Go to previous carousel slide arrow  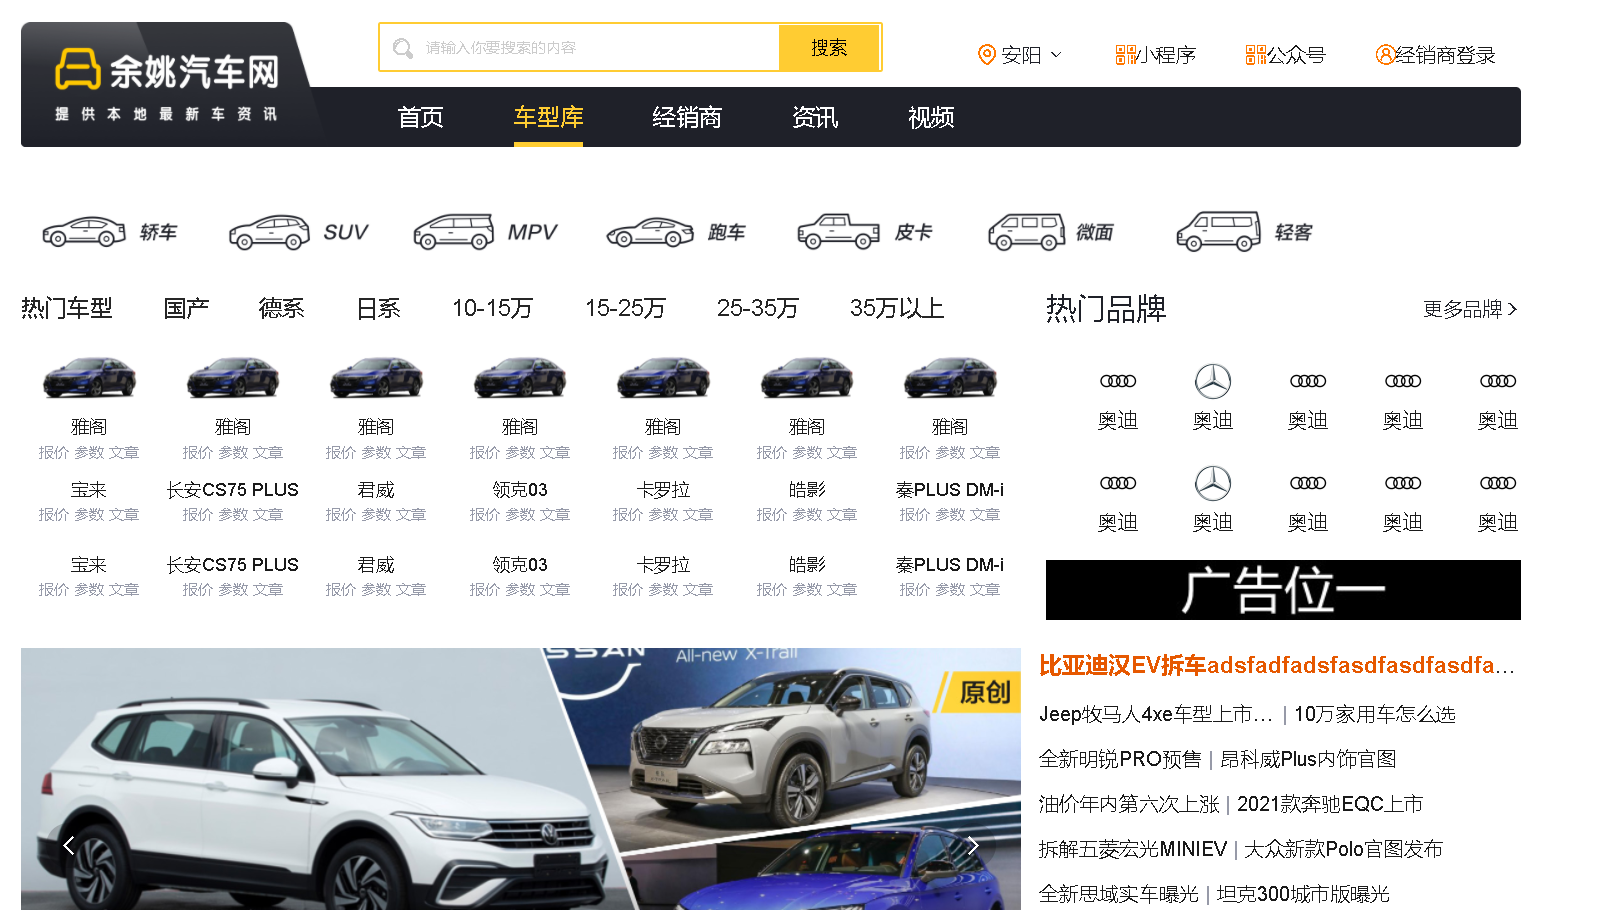tap(68, 846)
